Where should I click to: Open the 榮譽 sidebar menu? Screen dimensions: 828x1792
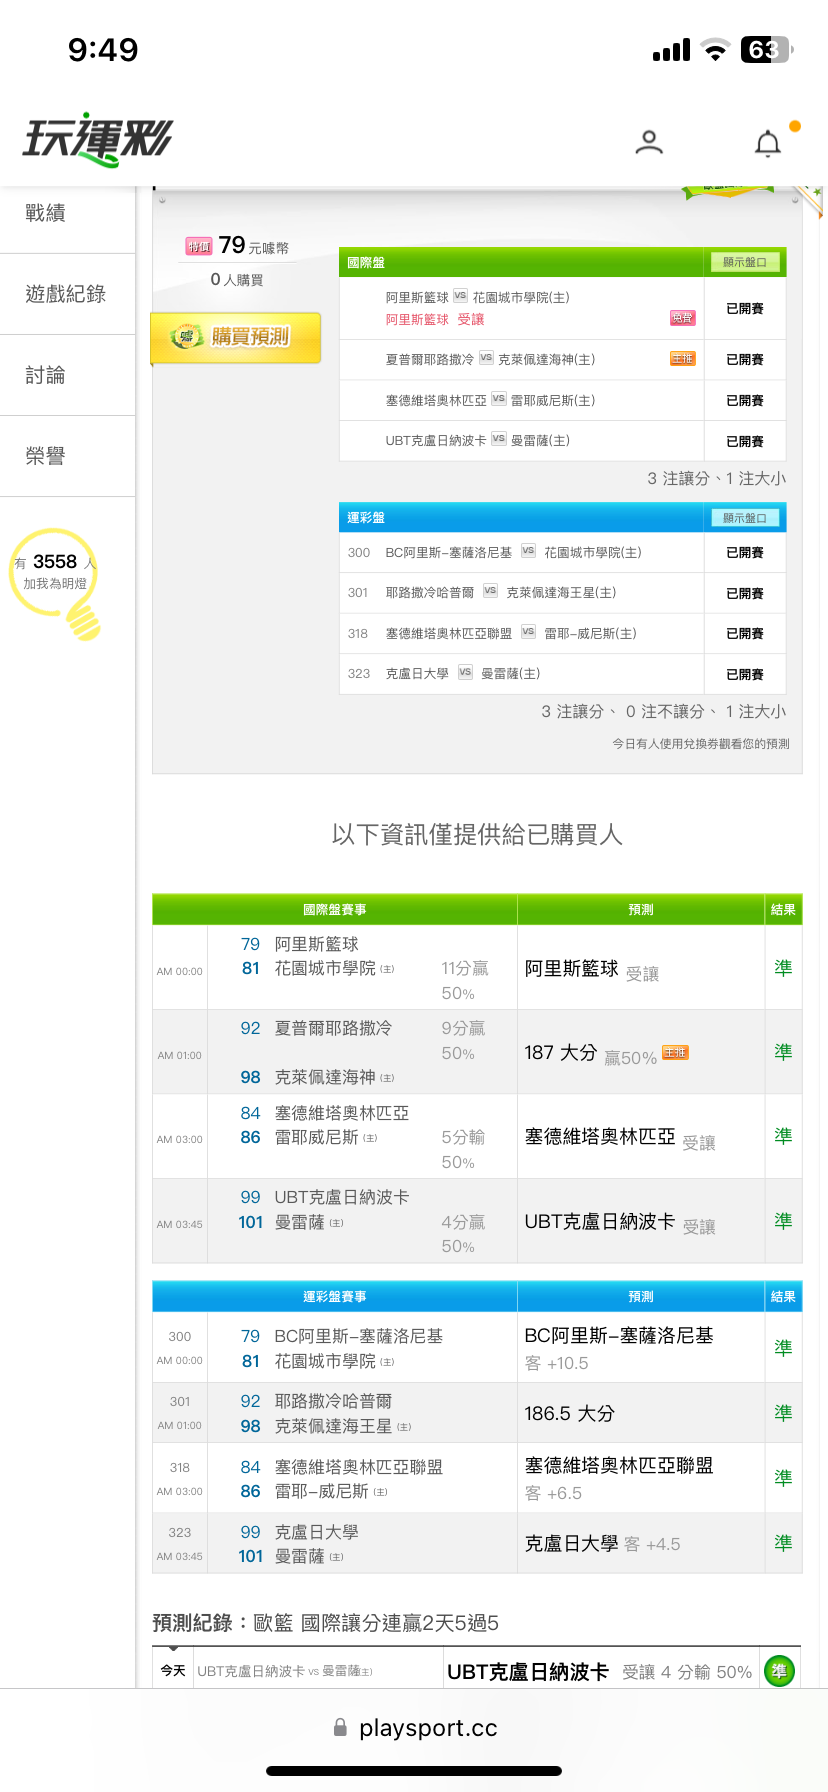click(x=68, y=456)
